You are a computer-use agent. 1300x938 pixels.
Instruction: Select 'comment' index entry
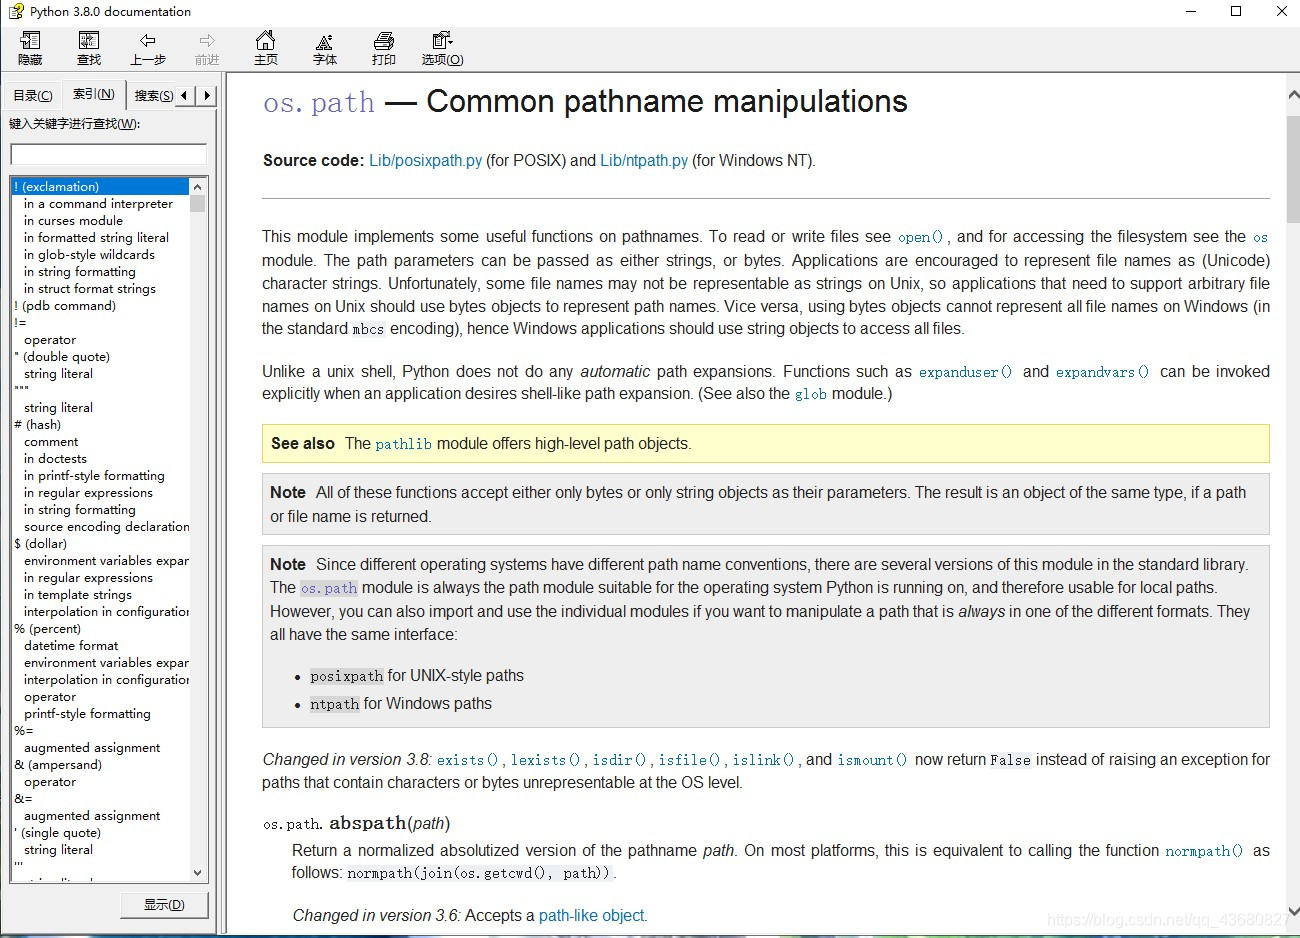click(x=51, y=442)
